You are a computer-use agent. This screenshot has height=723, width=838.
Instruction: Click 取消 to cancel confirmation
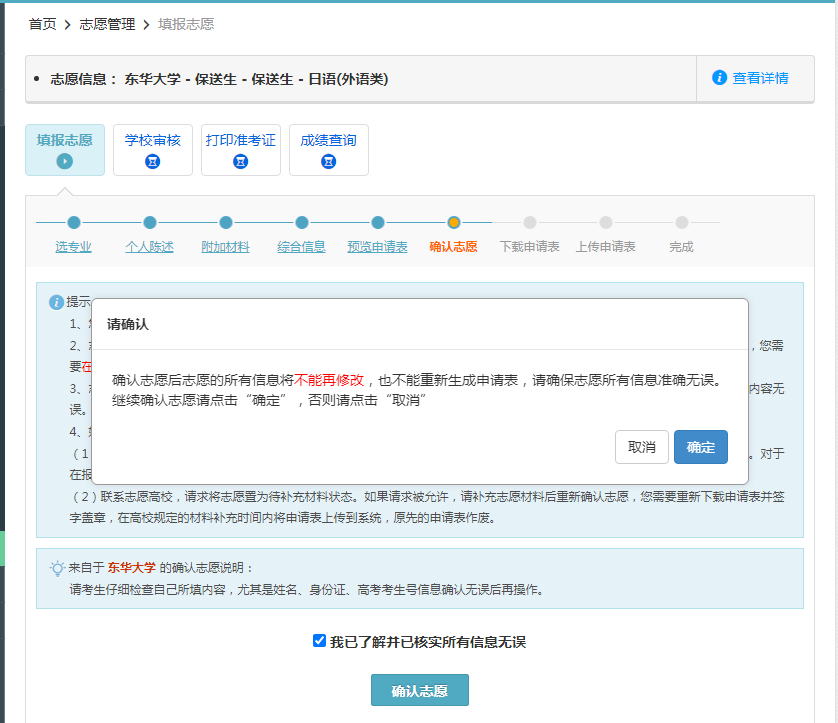641,447
